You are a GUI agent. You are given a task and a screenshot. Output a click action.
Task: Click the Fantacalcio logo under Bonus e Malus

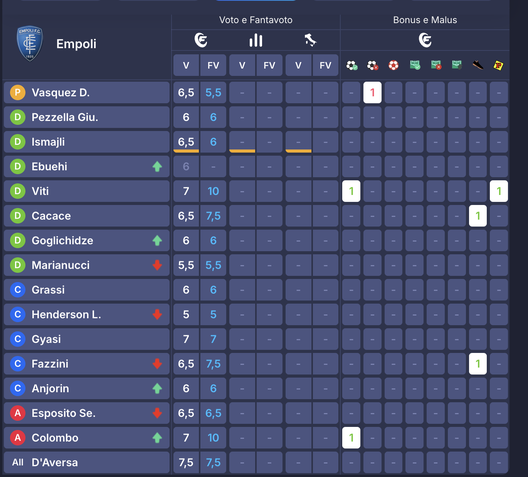coord(425,40)
